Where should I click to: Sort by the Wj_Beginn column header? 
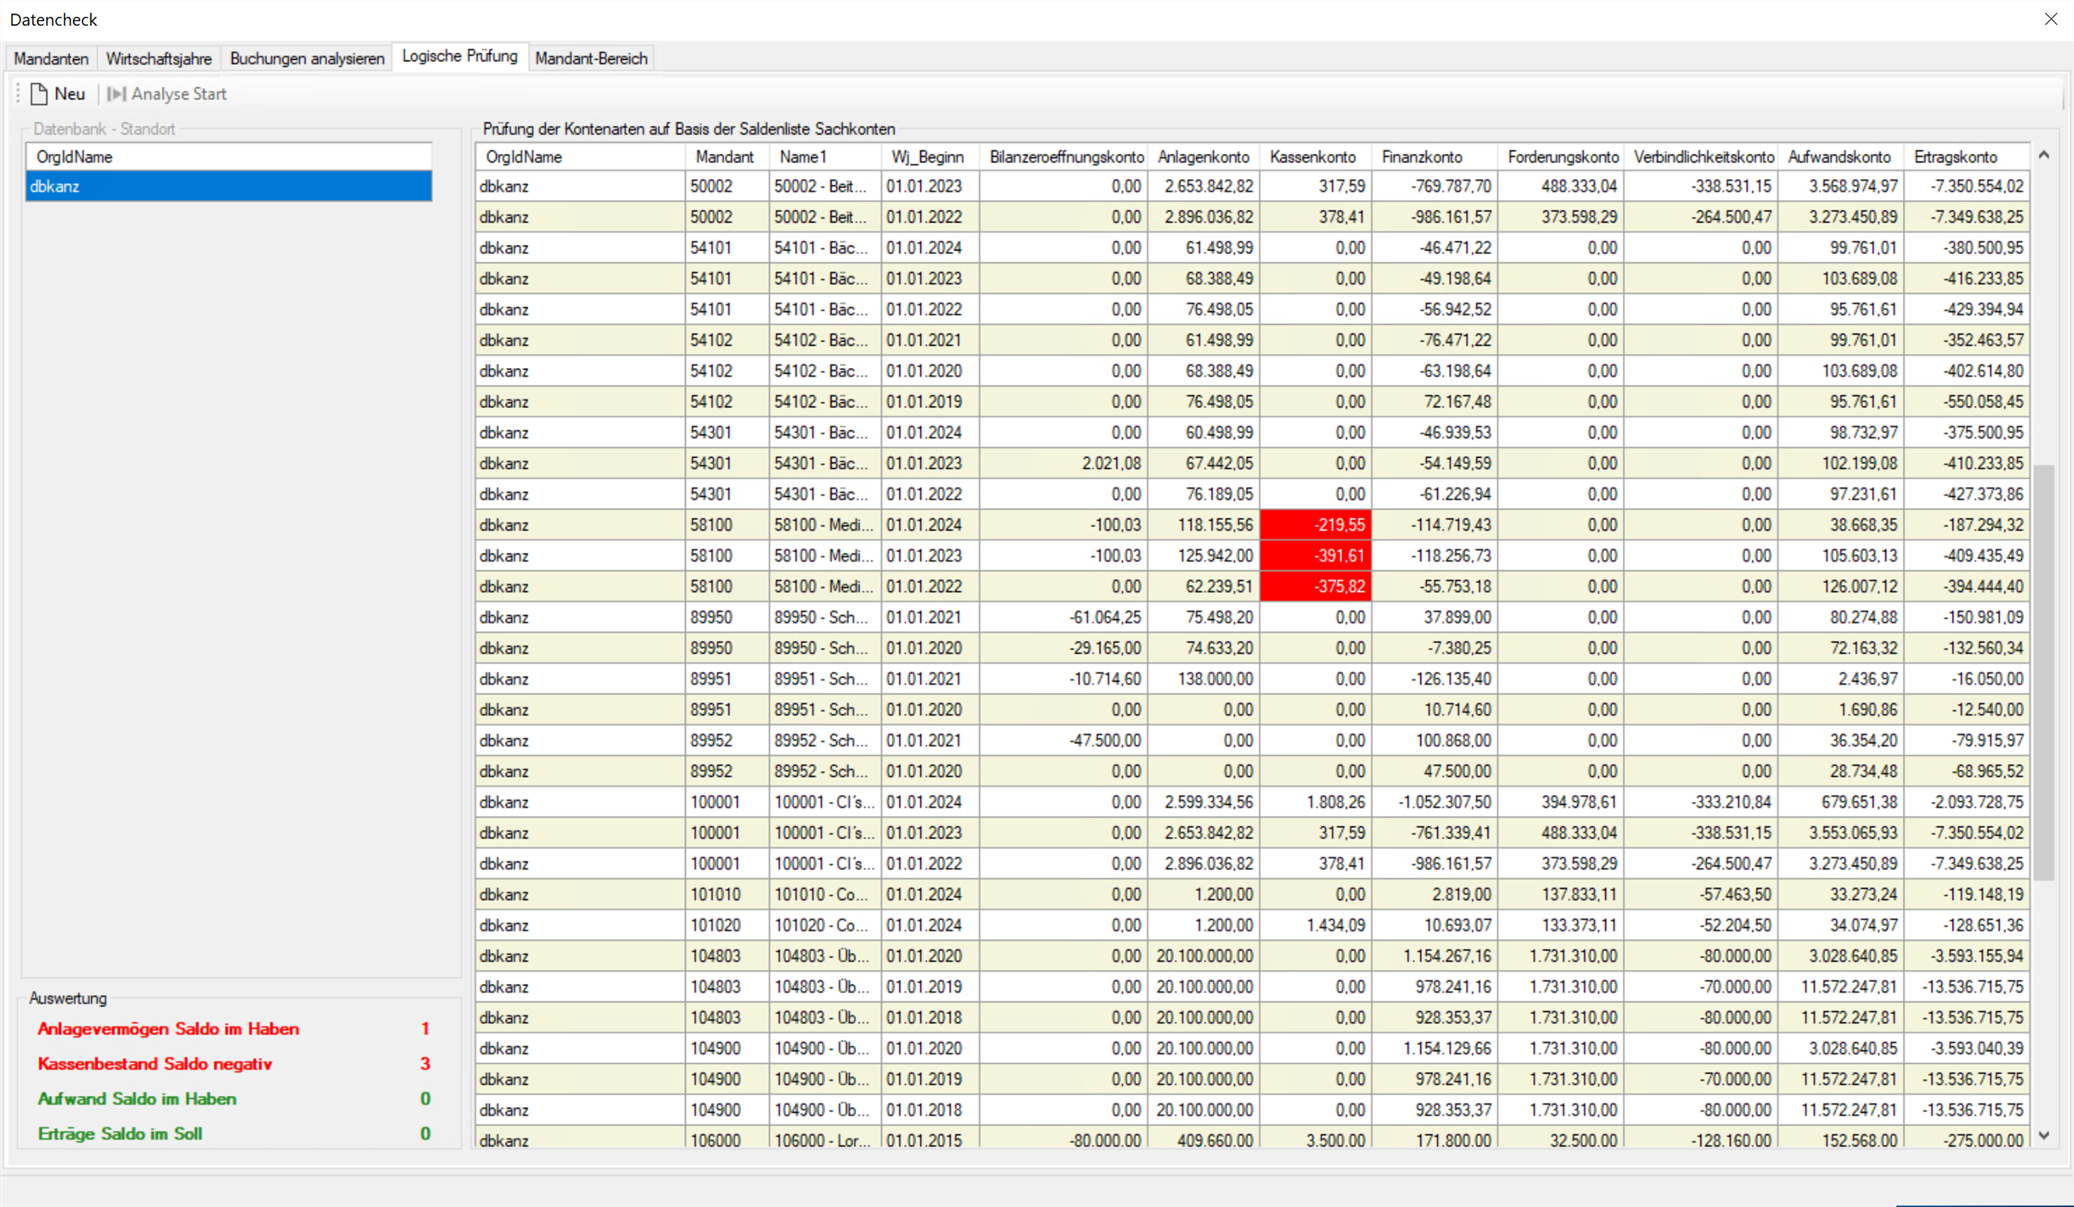pos(929,157)
